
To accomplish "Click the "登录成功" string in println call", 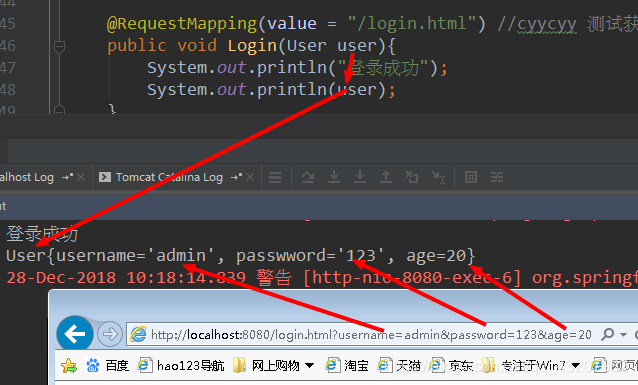I will pyautogui.click(x=383, y=68).
